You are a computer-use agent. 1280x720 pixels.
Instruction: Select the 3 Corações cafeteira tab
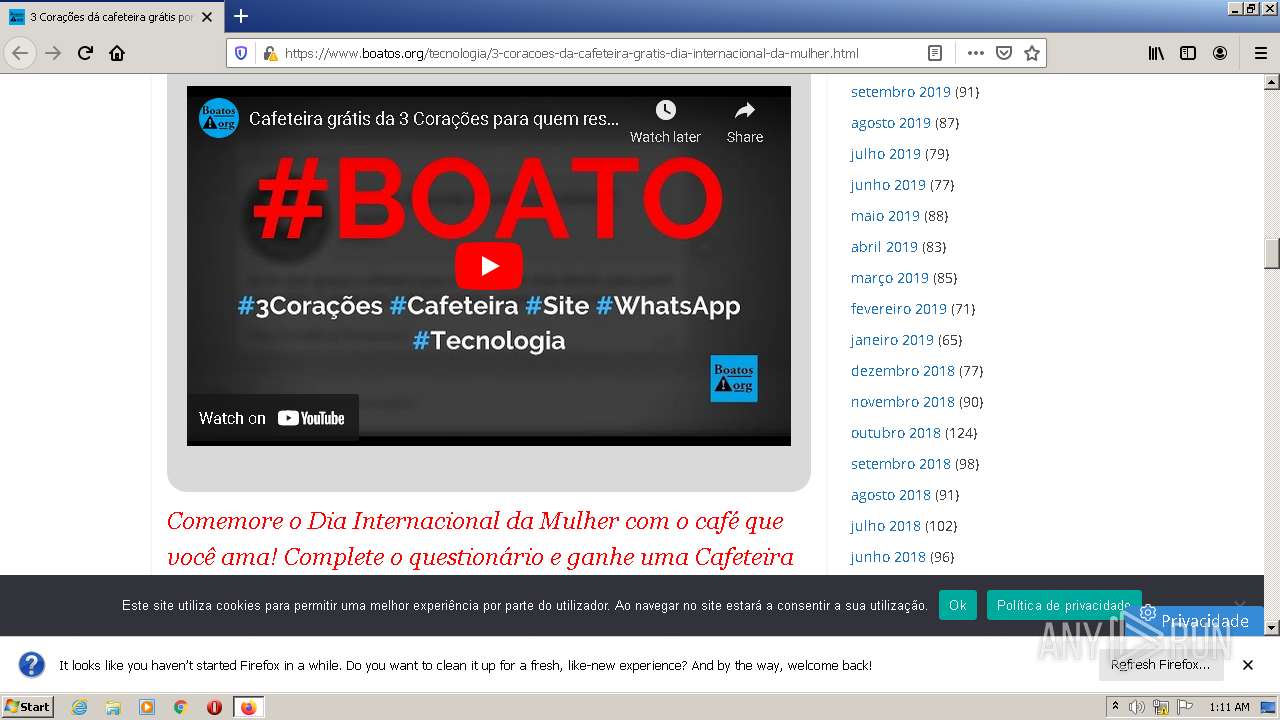coord(112,17)
